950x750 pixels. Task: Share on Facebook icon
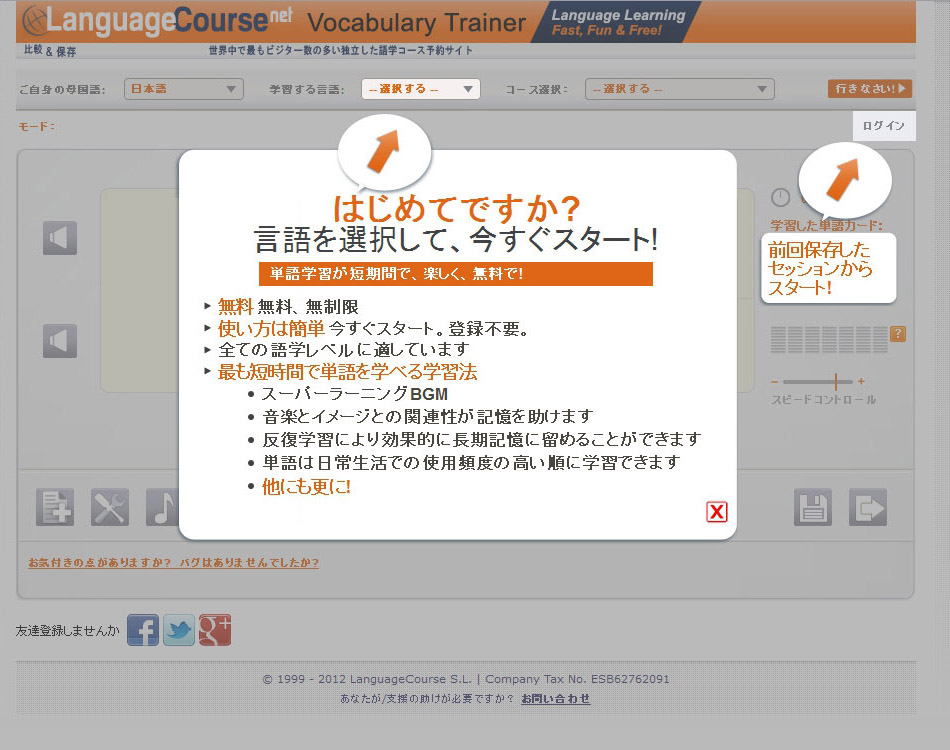coord(143,630)
